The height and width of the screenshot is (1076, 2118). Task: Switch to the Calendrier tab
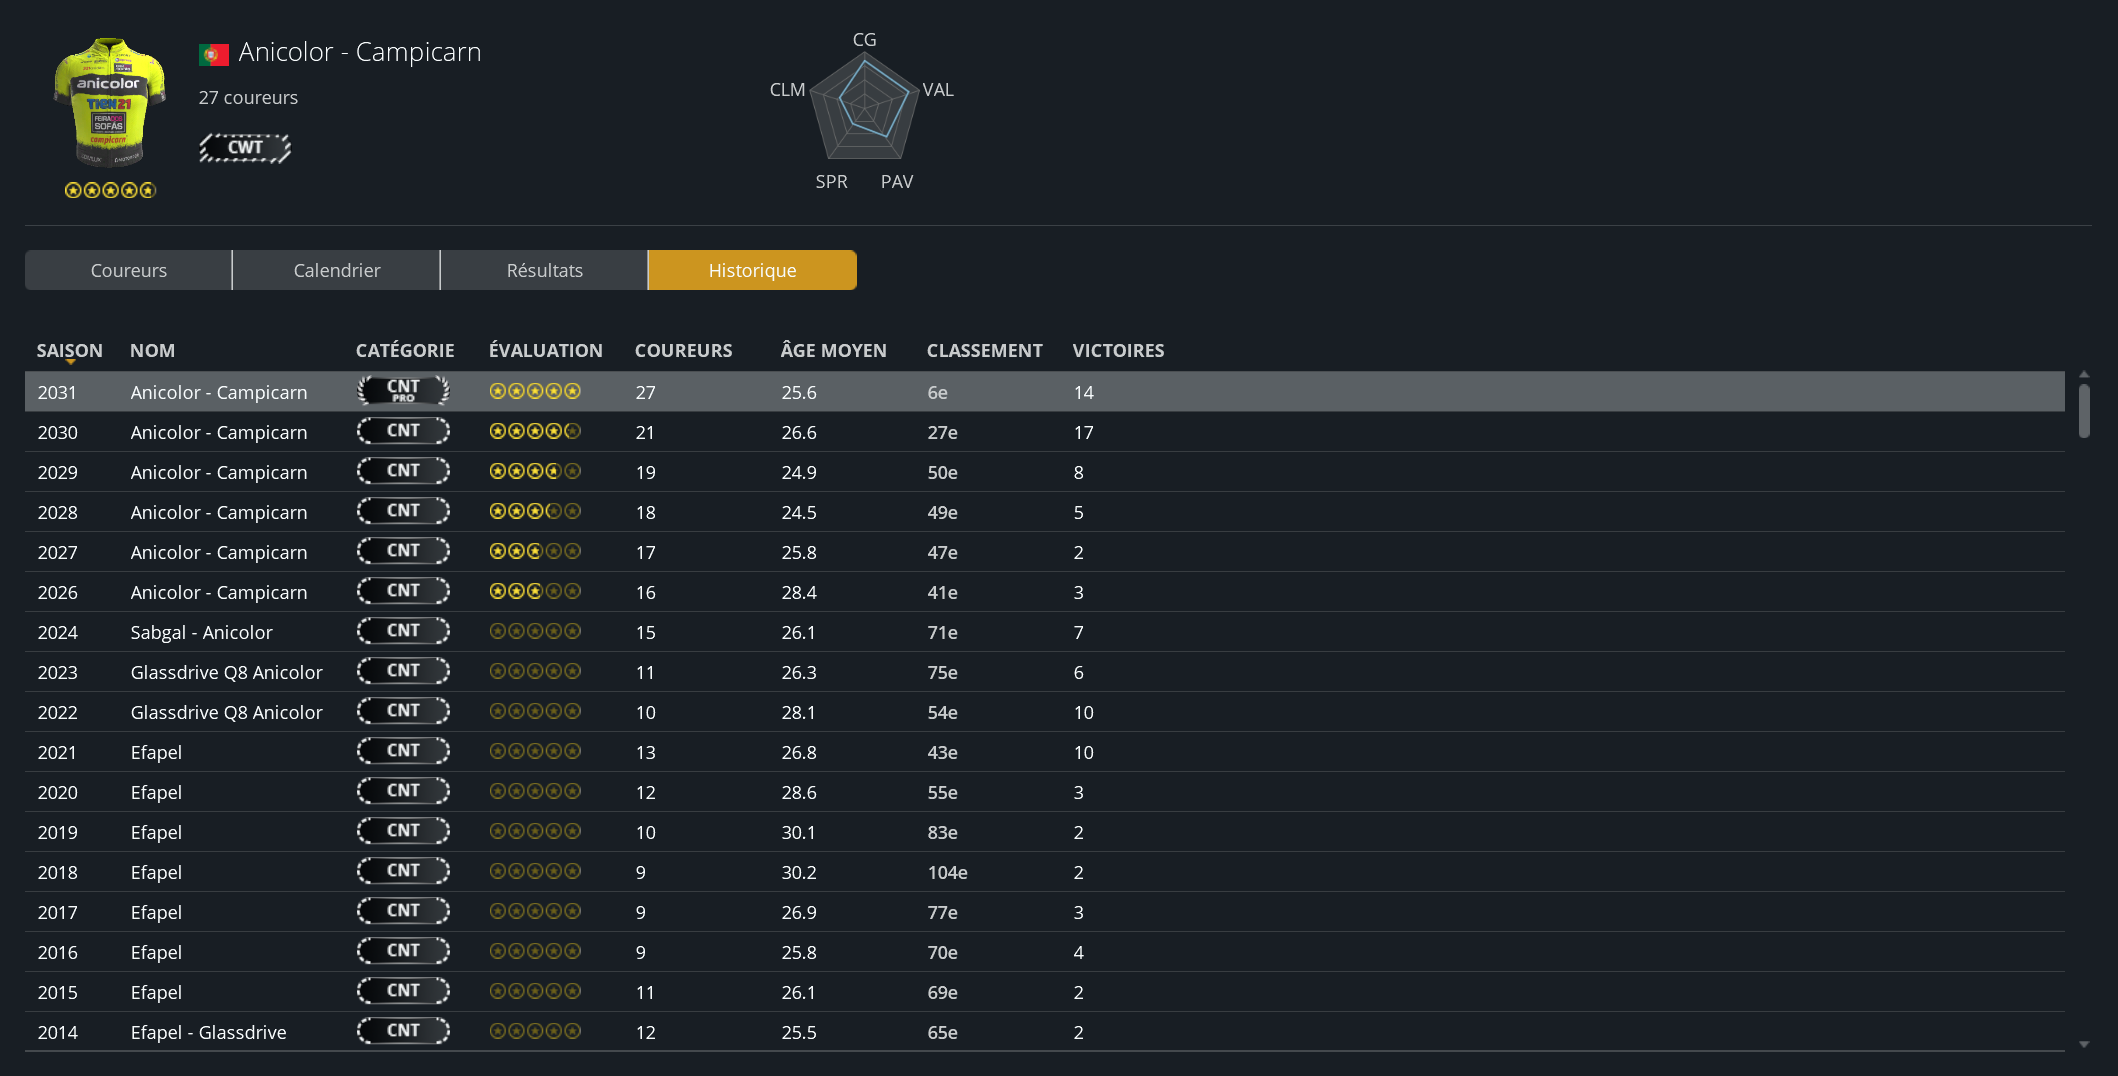[x=337, y=271]
